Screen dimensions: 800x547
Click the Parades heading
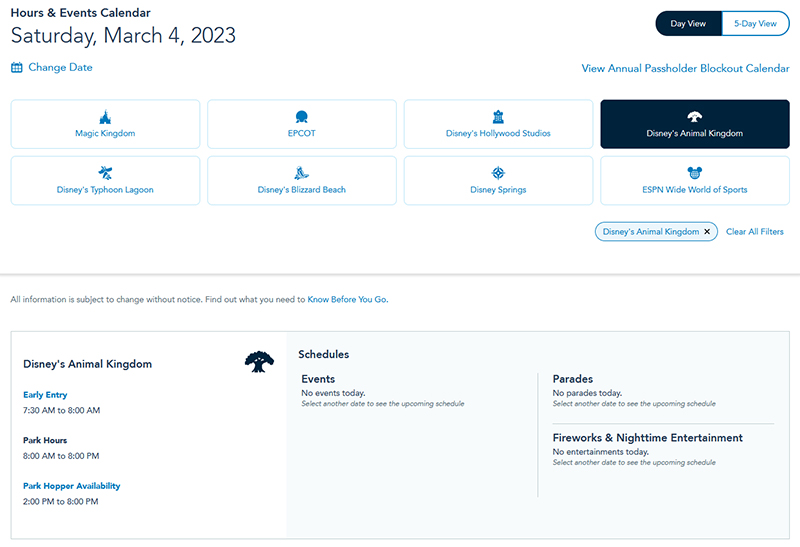572,379
